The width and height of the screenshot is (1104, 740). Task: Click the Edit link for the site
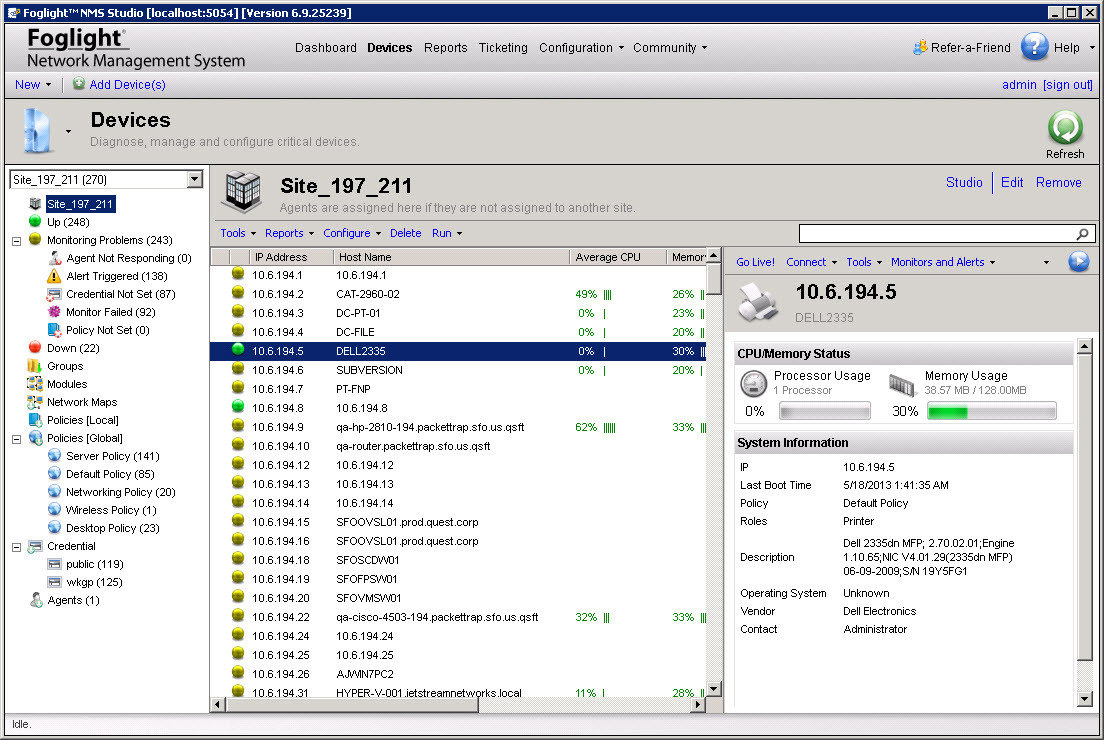click(1012, 182)
